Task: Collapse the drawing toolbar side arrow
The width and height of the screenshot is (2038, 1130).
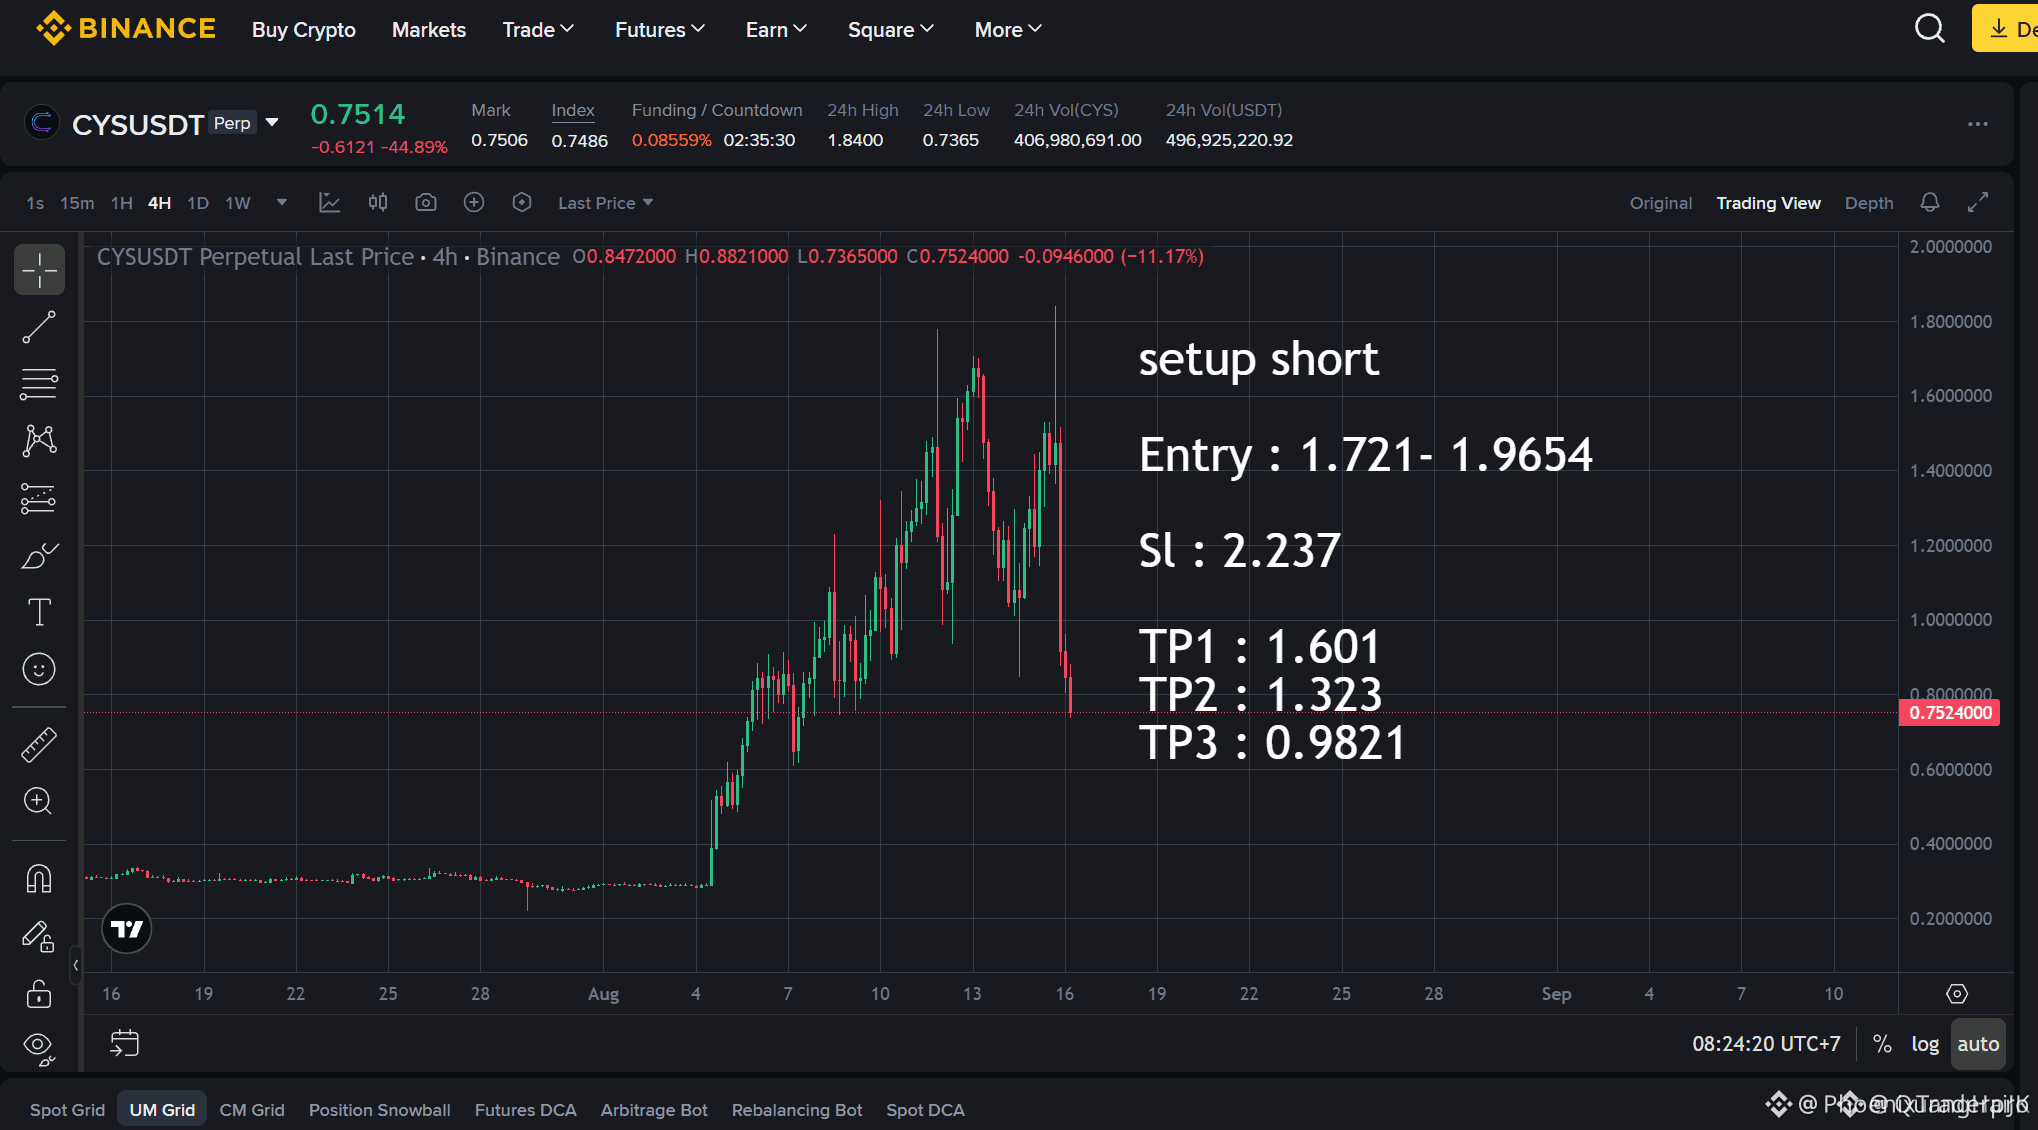Action: pyautogui.click(x=75, y=965)
